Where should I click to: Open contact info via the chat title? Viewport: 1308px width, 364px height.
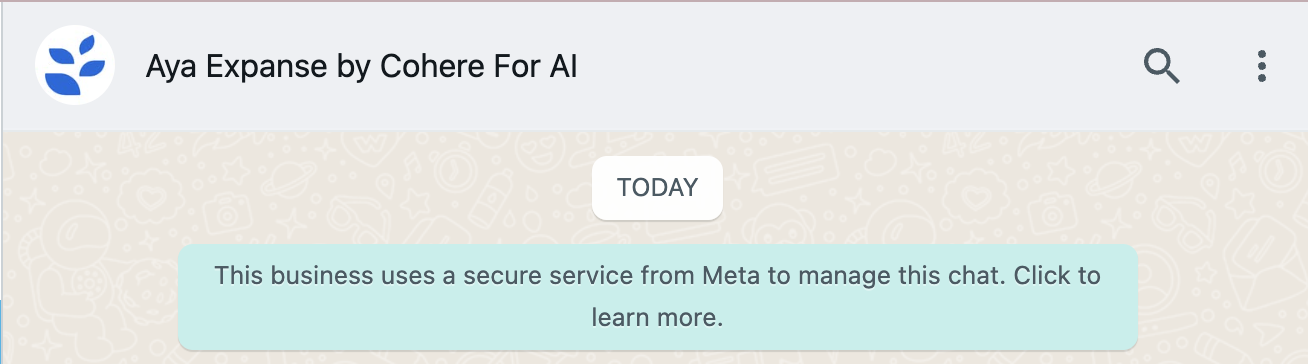361,67
